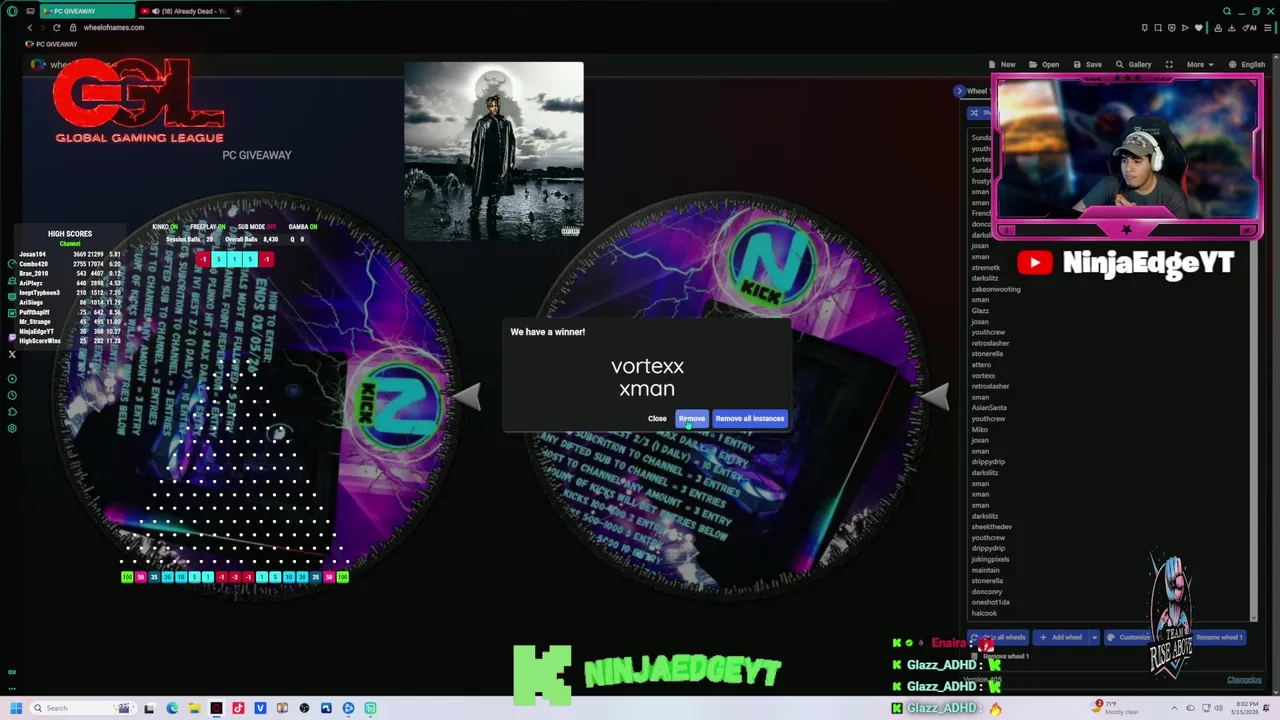Open the Aria AI icon

coord(1249,27)
